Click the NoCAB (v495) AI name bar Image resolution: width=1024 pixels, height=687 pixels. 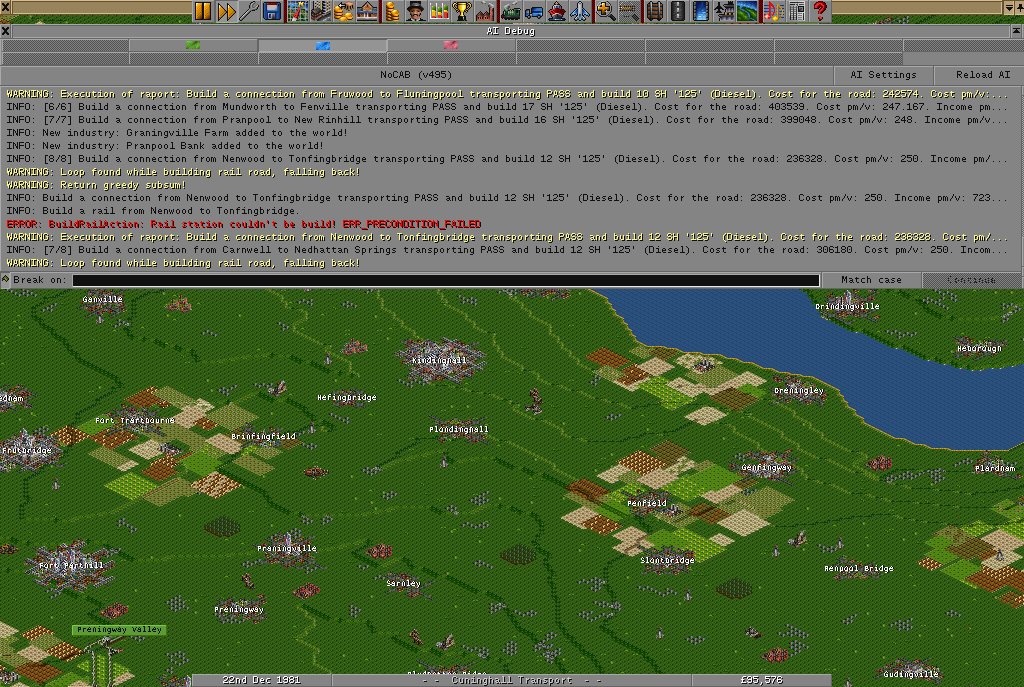coord(417,75)
